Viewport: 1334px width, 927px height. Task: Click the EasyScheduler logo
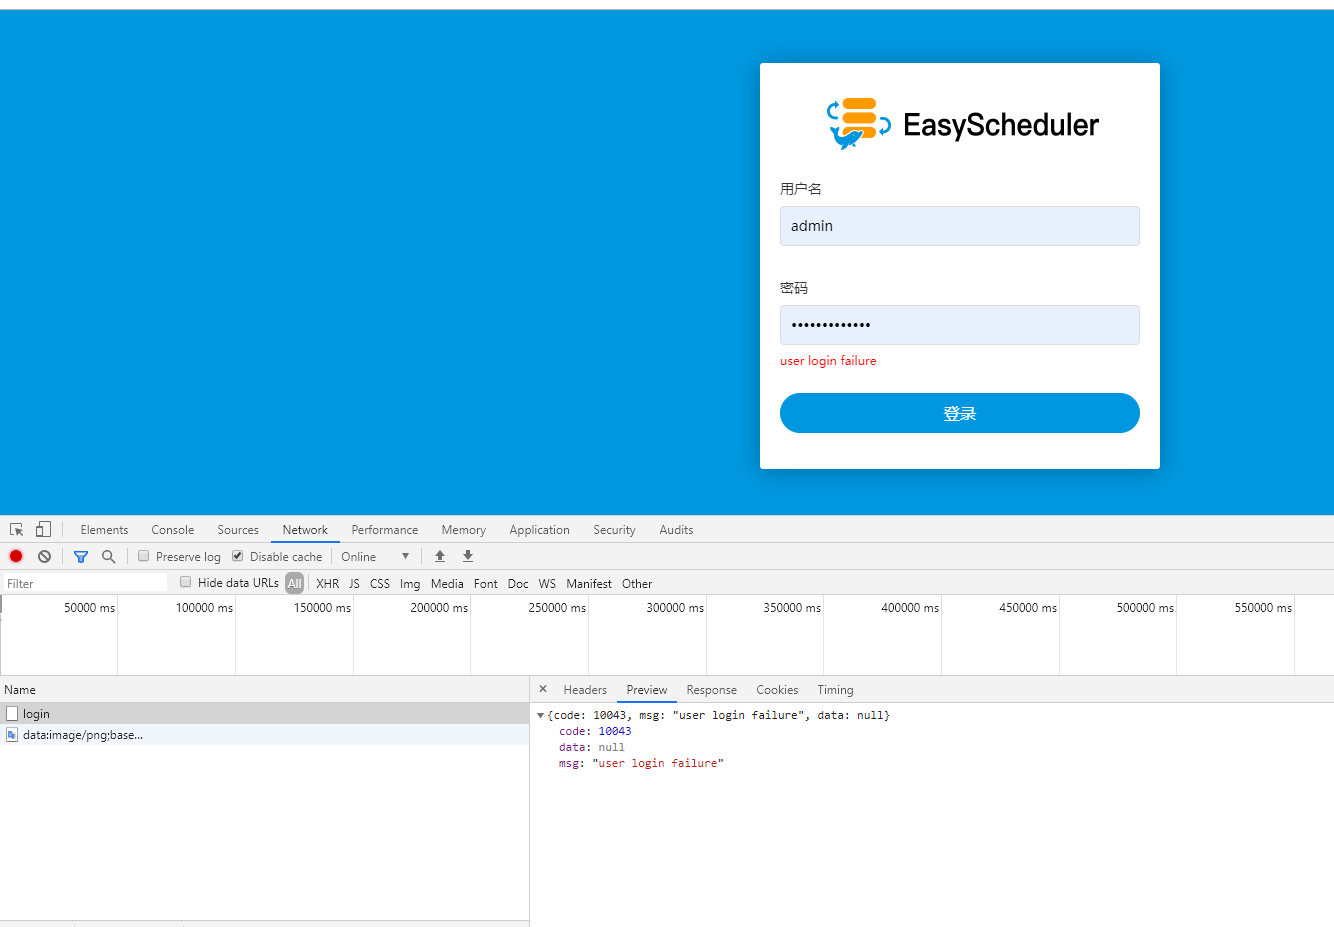962,124
